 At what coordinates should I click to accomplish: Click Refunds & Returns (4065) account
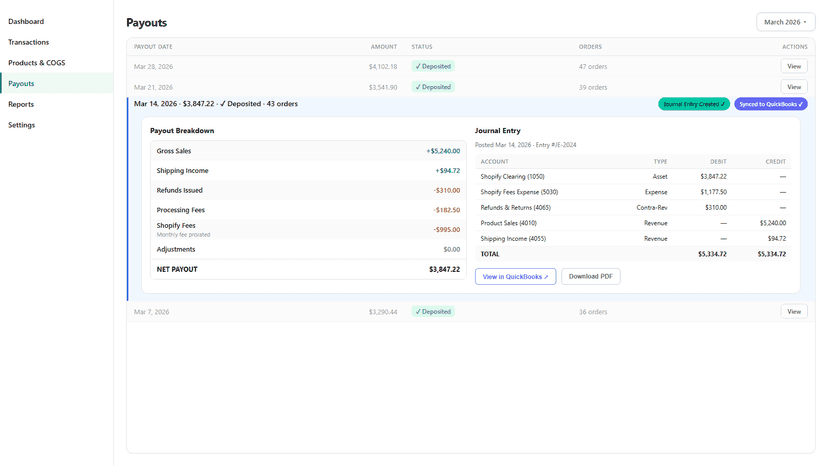point(515,208)
